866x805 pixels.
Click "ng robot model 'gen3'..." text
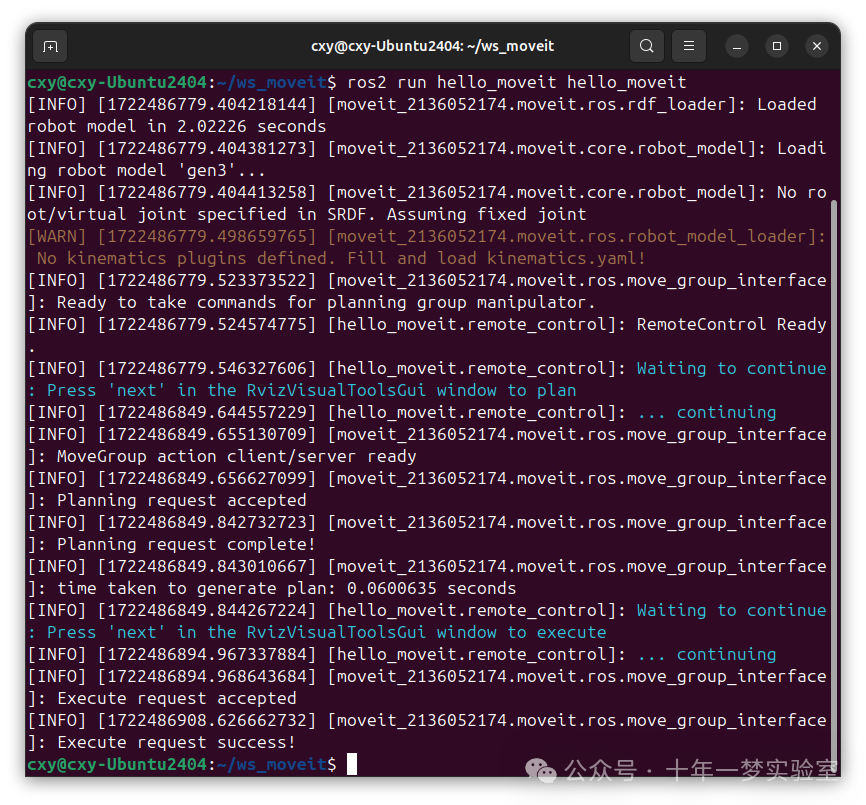coord(146,171)
